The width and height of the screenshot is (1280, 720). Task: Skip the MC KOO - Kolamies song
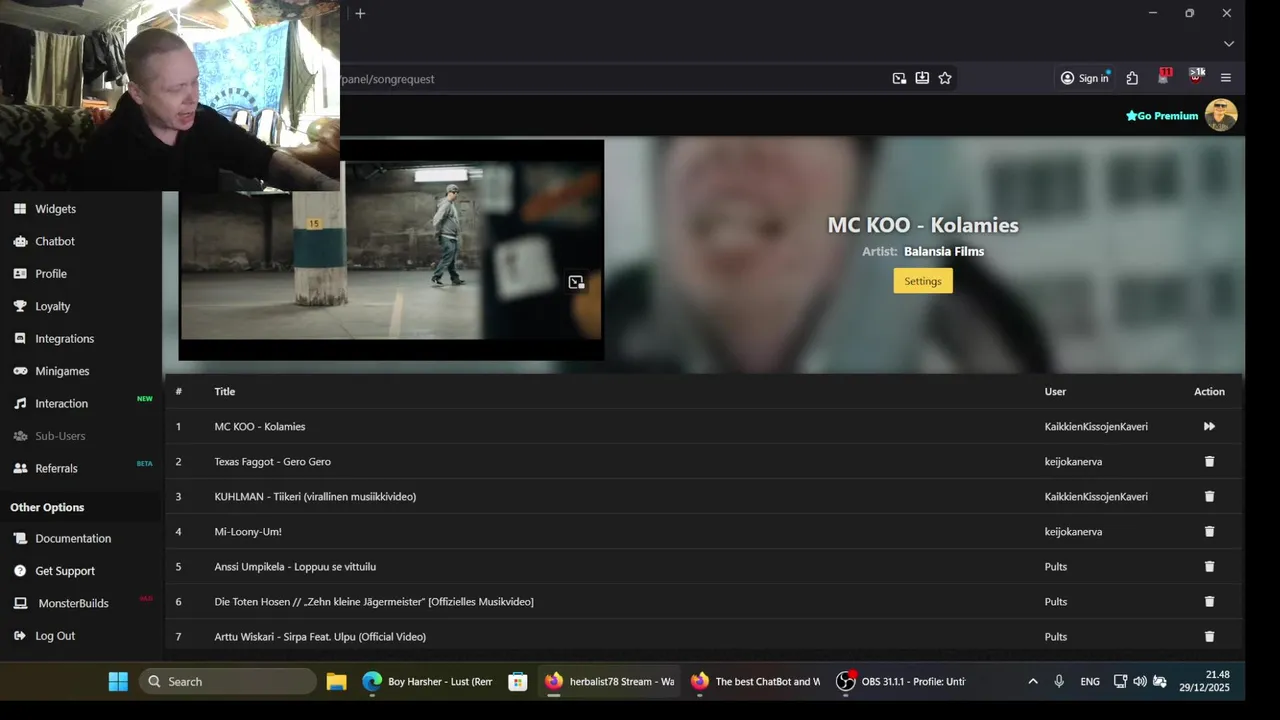click(1209, 426)
